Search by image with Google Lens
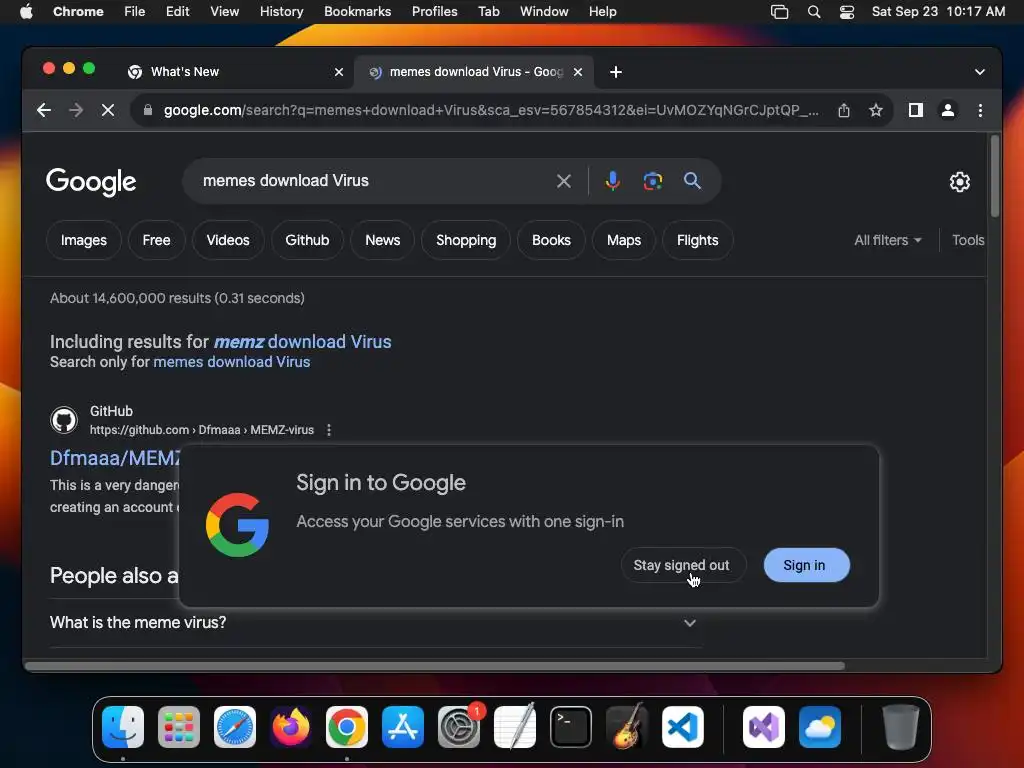Viewport: 1024px width, 768px height. (x=652, y=181)
